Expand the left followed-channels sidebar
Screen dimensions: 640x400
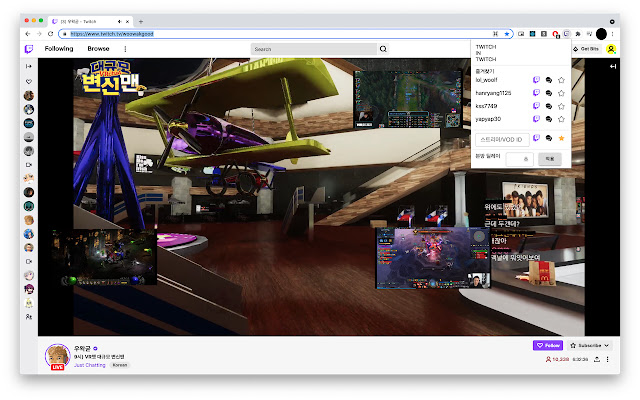(29, 66)
